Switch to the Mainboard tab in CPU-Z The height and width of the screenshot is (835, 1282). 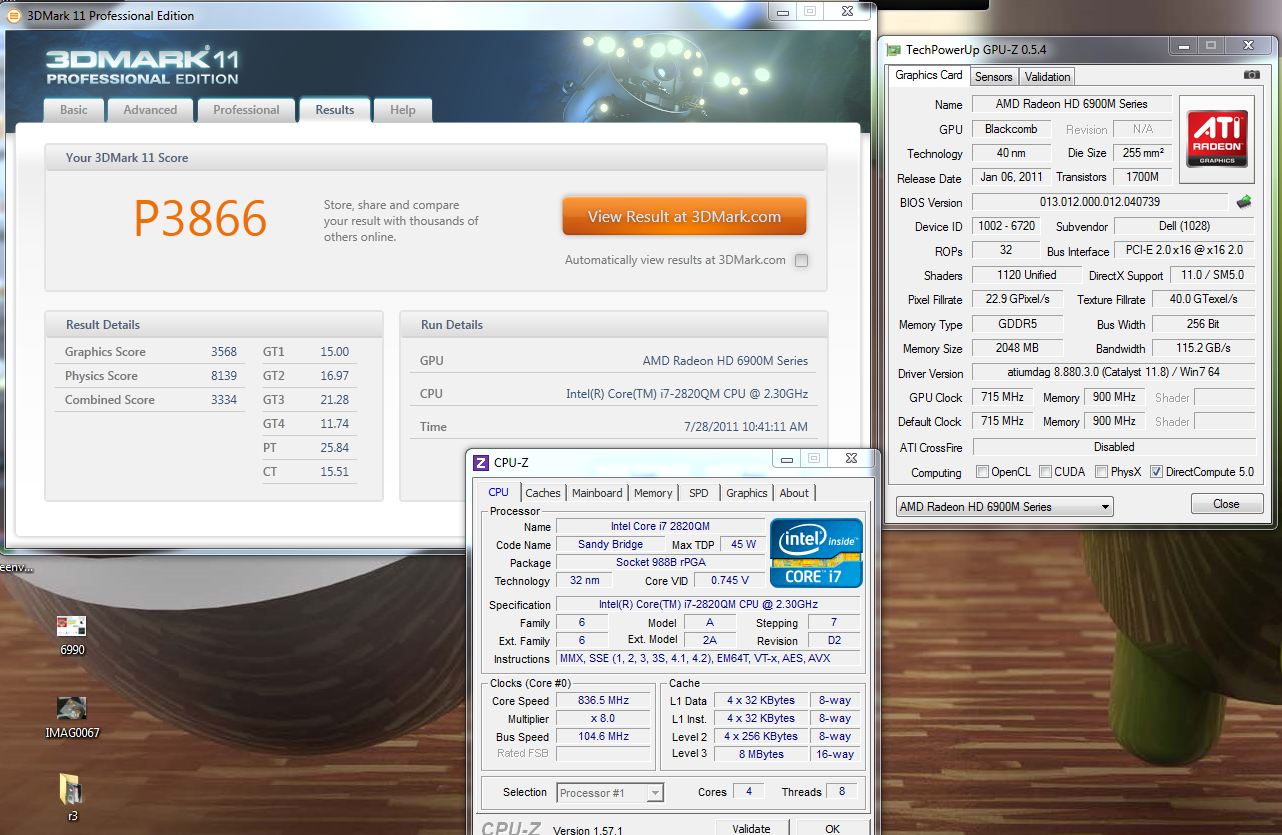click(597, 493)
